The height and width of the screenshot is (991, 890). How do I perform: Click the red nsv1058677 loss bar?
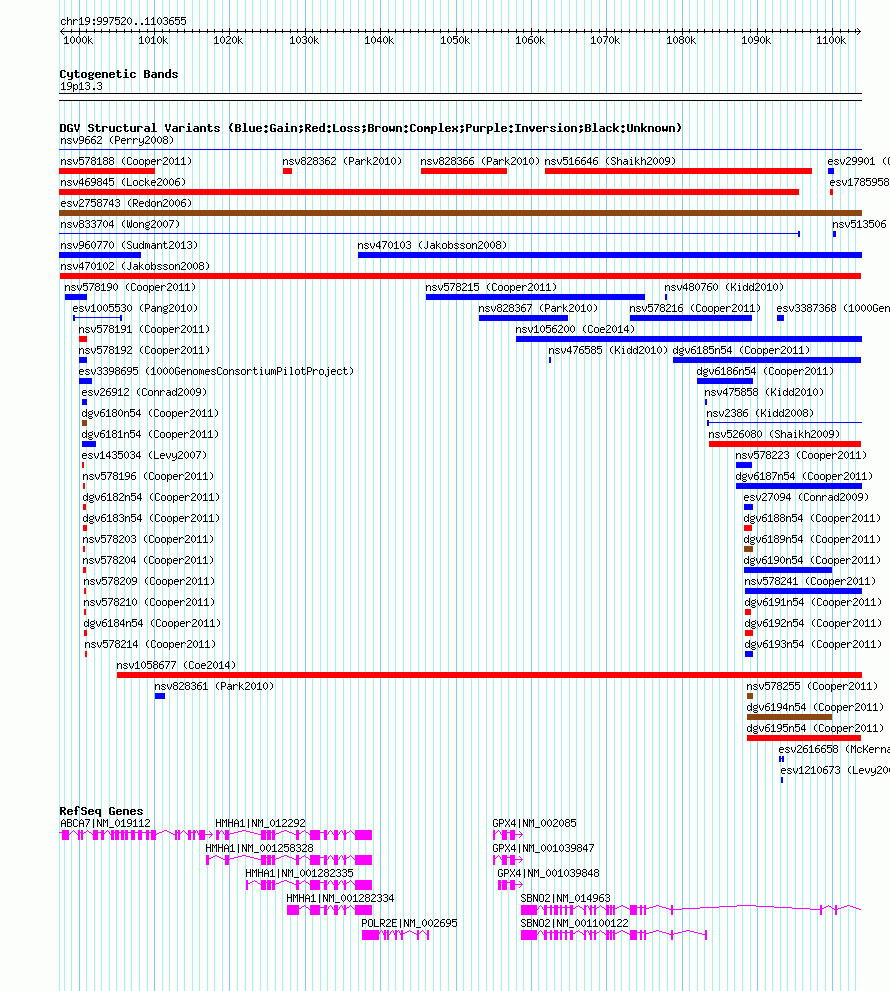pyautogui.click(x=489, y=675)
